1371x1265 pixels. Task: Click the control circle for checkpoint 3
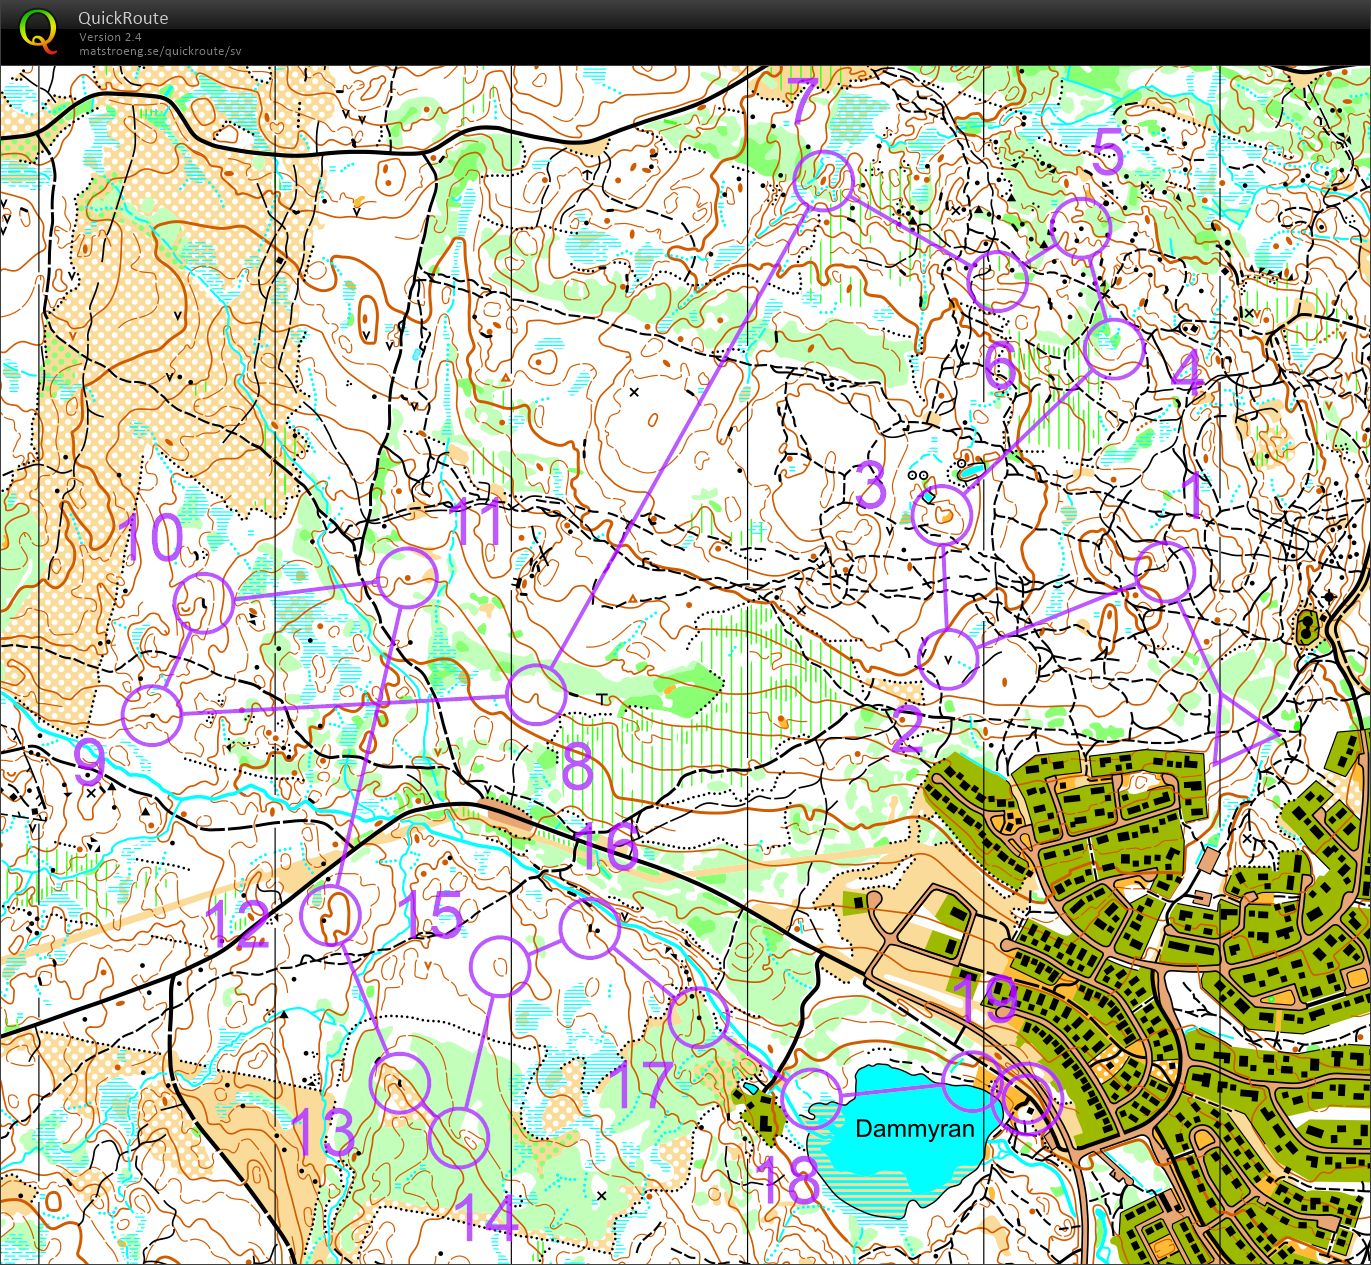943,514
